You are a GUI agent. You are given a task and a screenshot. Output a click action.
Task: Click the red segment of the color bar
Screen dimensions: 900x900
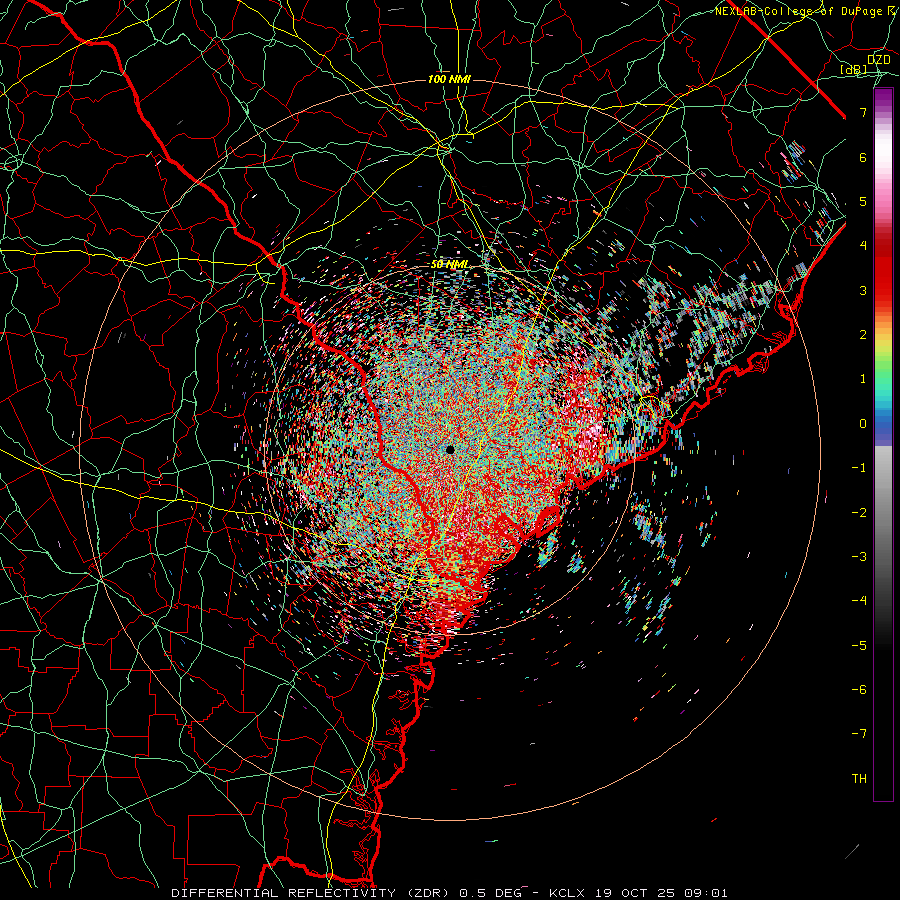883,270
